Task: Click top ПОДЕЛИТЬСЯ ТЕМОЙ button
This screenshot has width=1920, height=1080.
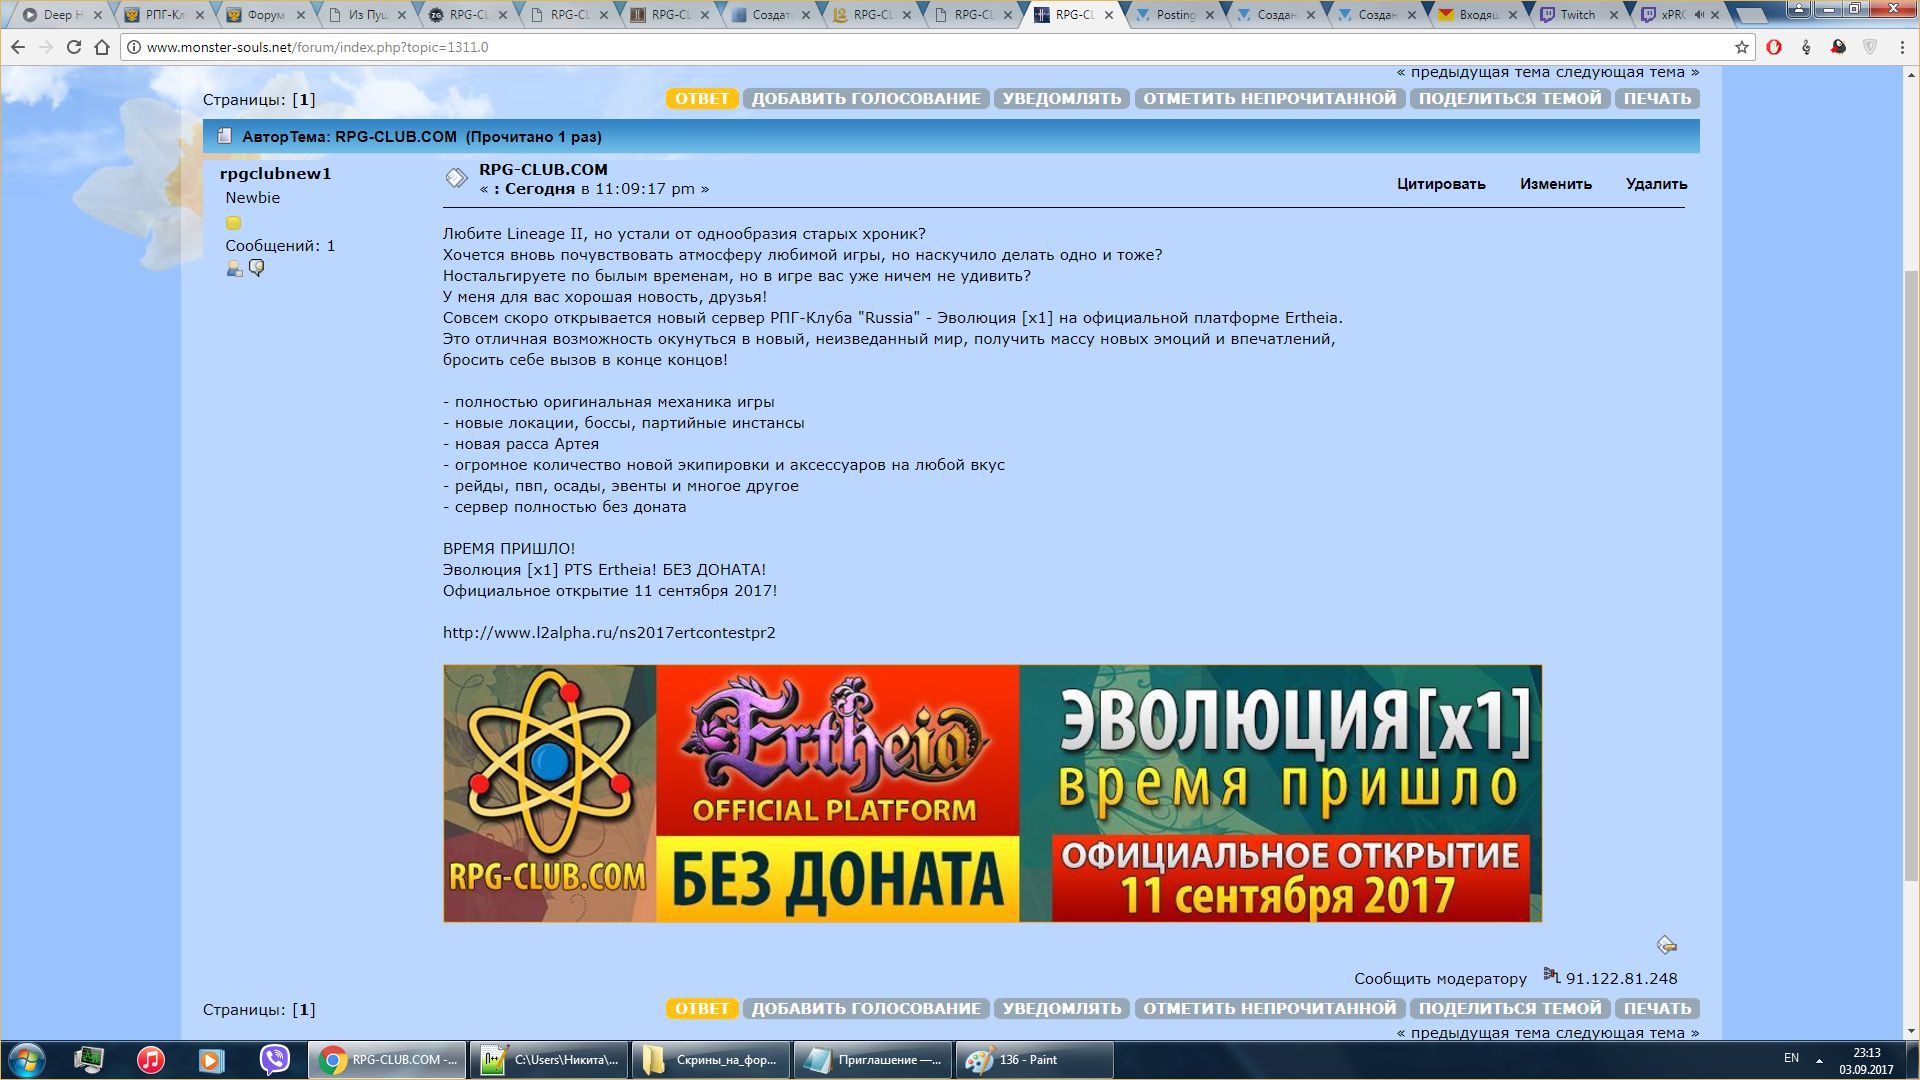Action: 1510,98
